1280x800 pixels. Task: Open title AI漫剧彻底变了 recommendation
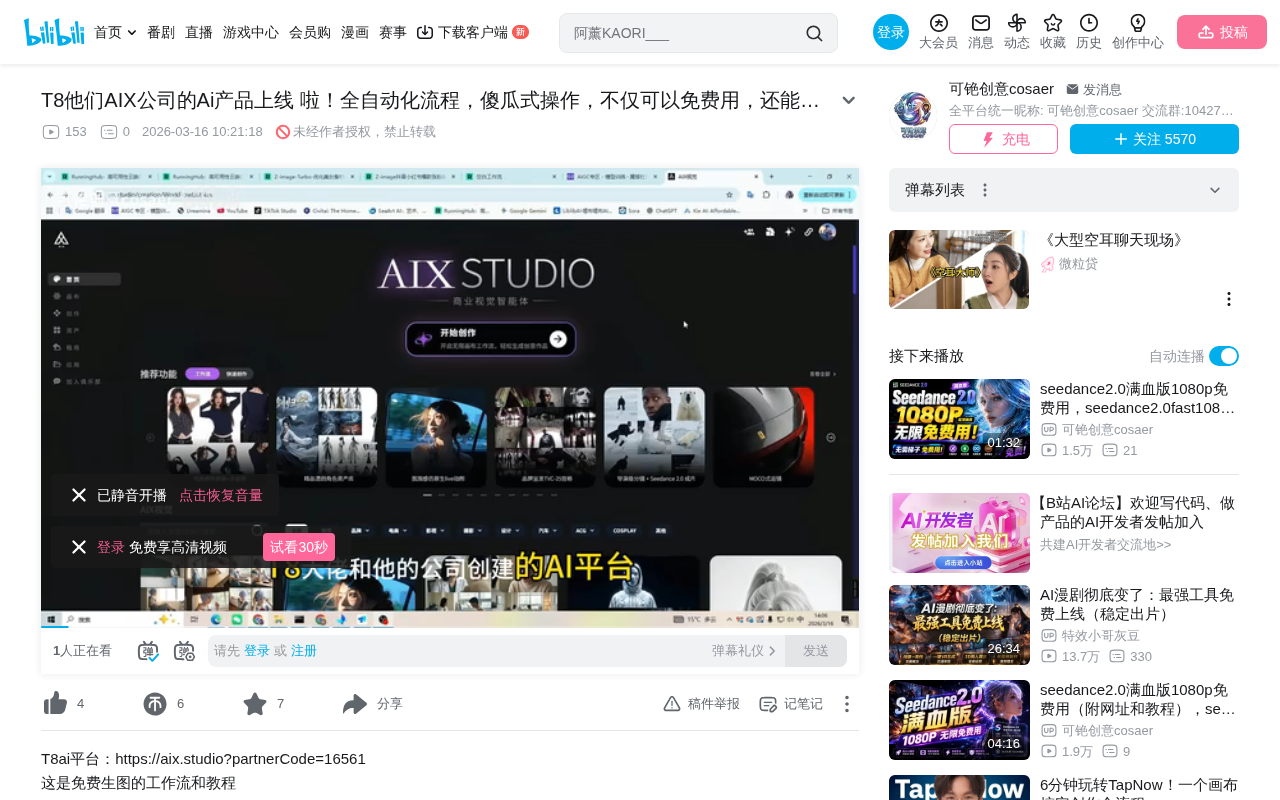[1137, 604]
